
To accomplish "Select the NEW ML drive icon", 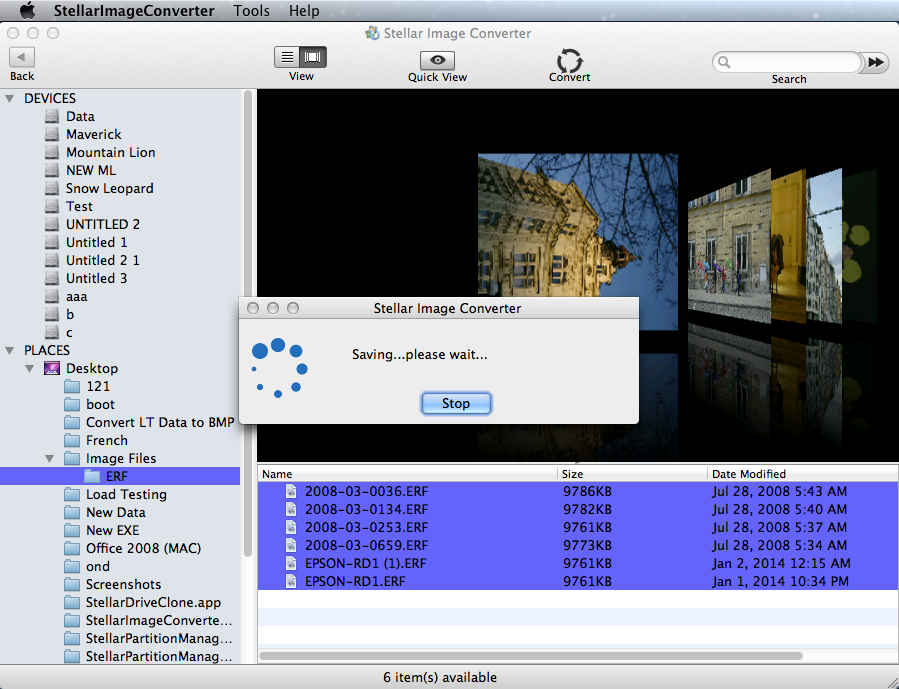I will (52, 170).
